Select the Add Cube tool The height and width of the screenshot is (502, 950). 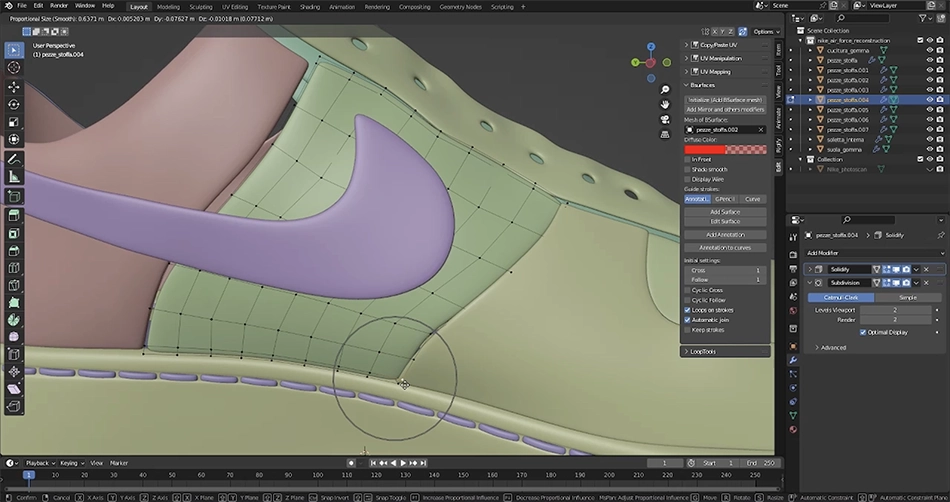14,196
